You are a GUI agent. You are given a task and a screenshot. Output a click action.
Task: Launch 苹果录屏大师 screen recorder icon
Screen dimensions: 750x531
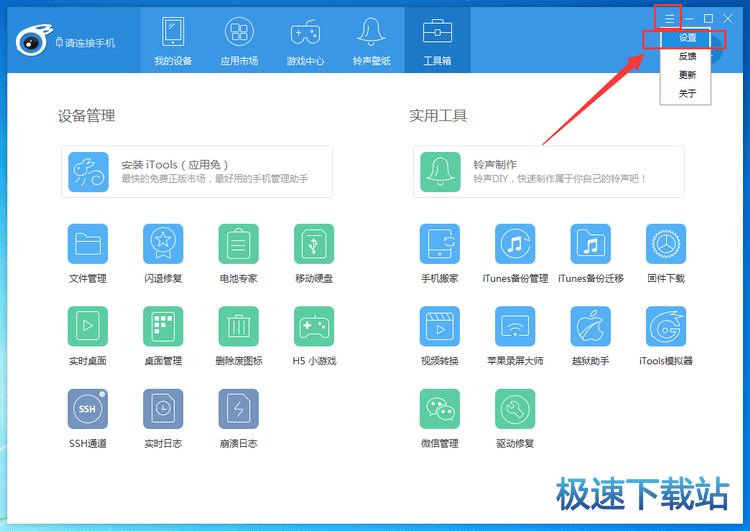[x=515, y=326]
